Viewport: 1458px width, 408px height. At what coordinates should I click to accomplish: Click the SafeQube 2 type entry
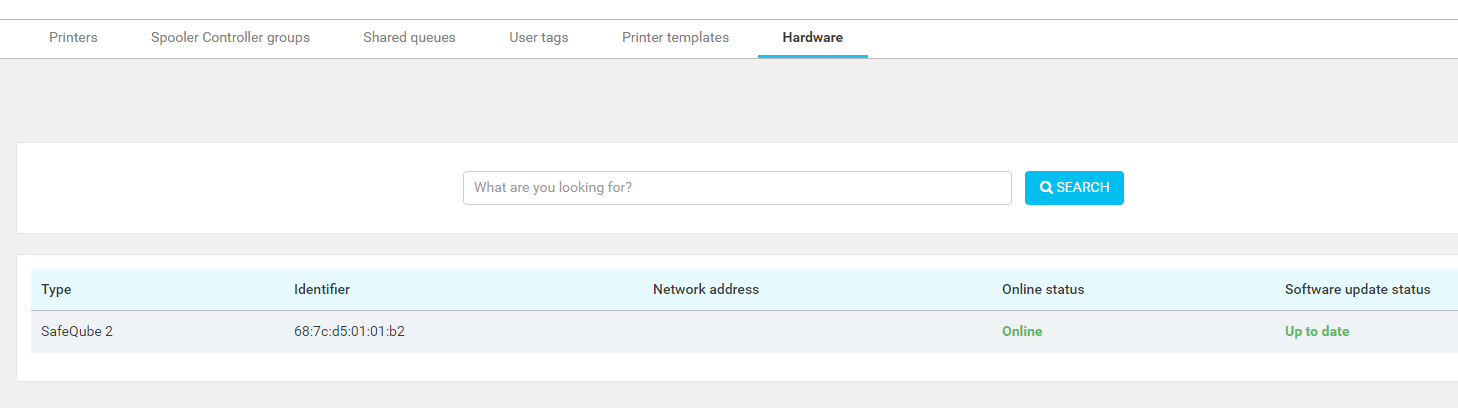[x=76, y=332]
